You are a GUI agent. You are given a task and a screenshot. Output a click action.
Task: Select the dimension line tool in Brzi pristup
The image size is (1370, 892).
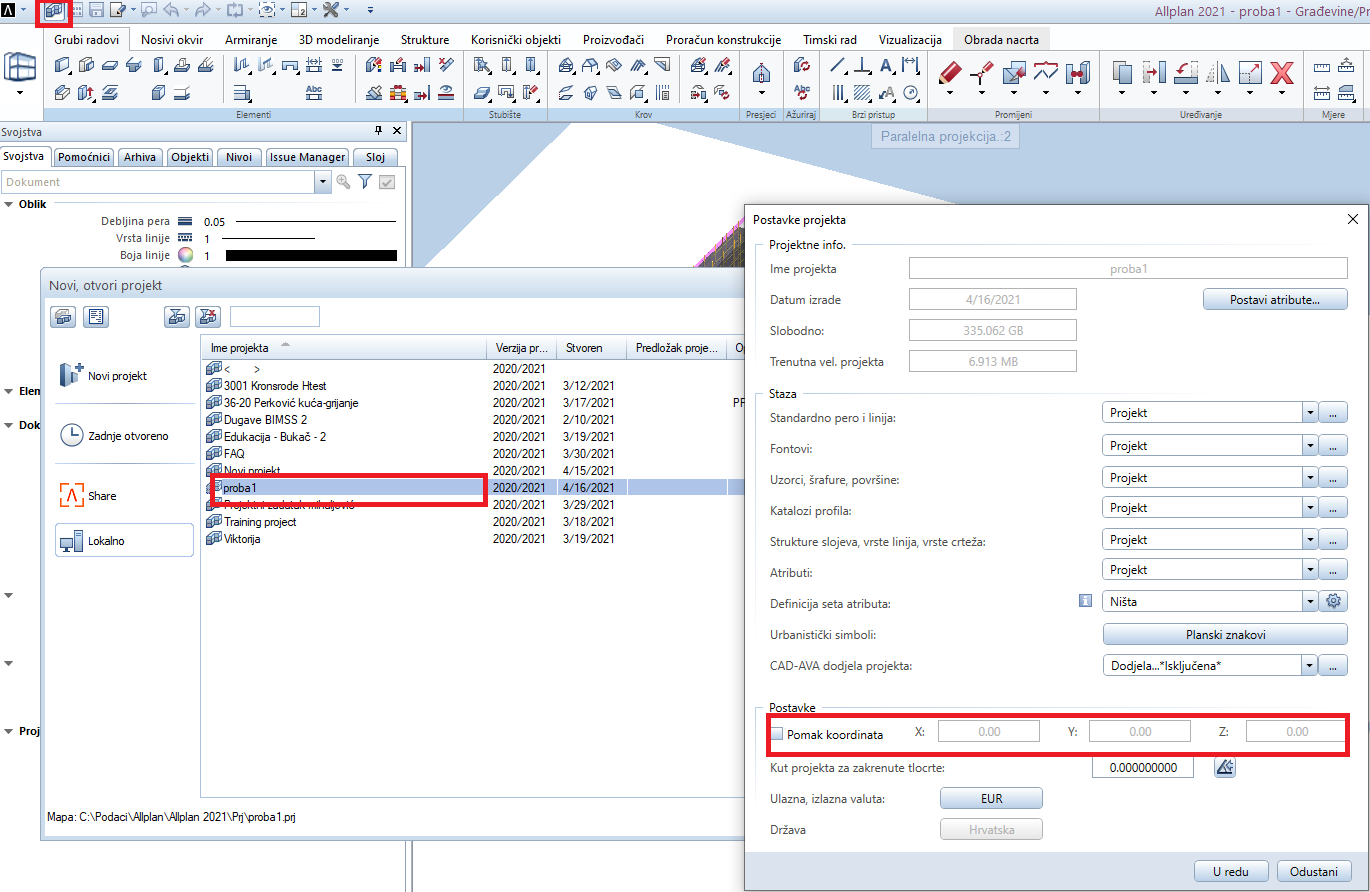[x=910, y=66]
